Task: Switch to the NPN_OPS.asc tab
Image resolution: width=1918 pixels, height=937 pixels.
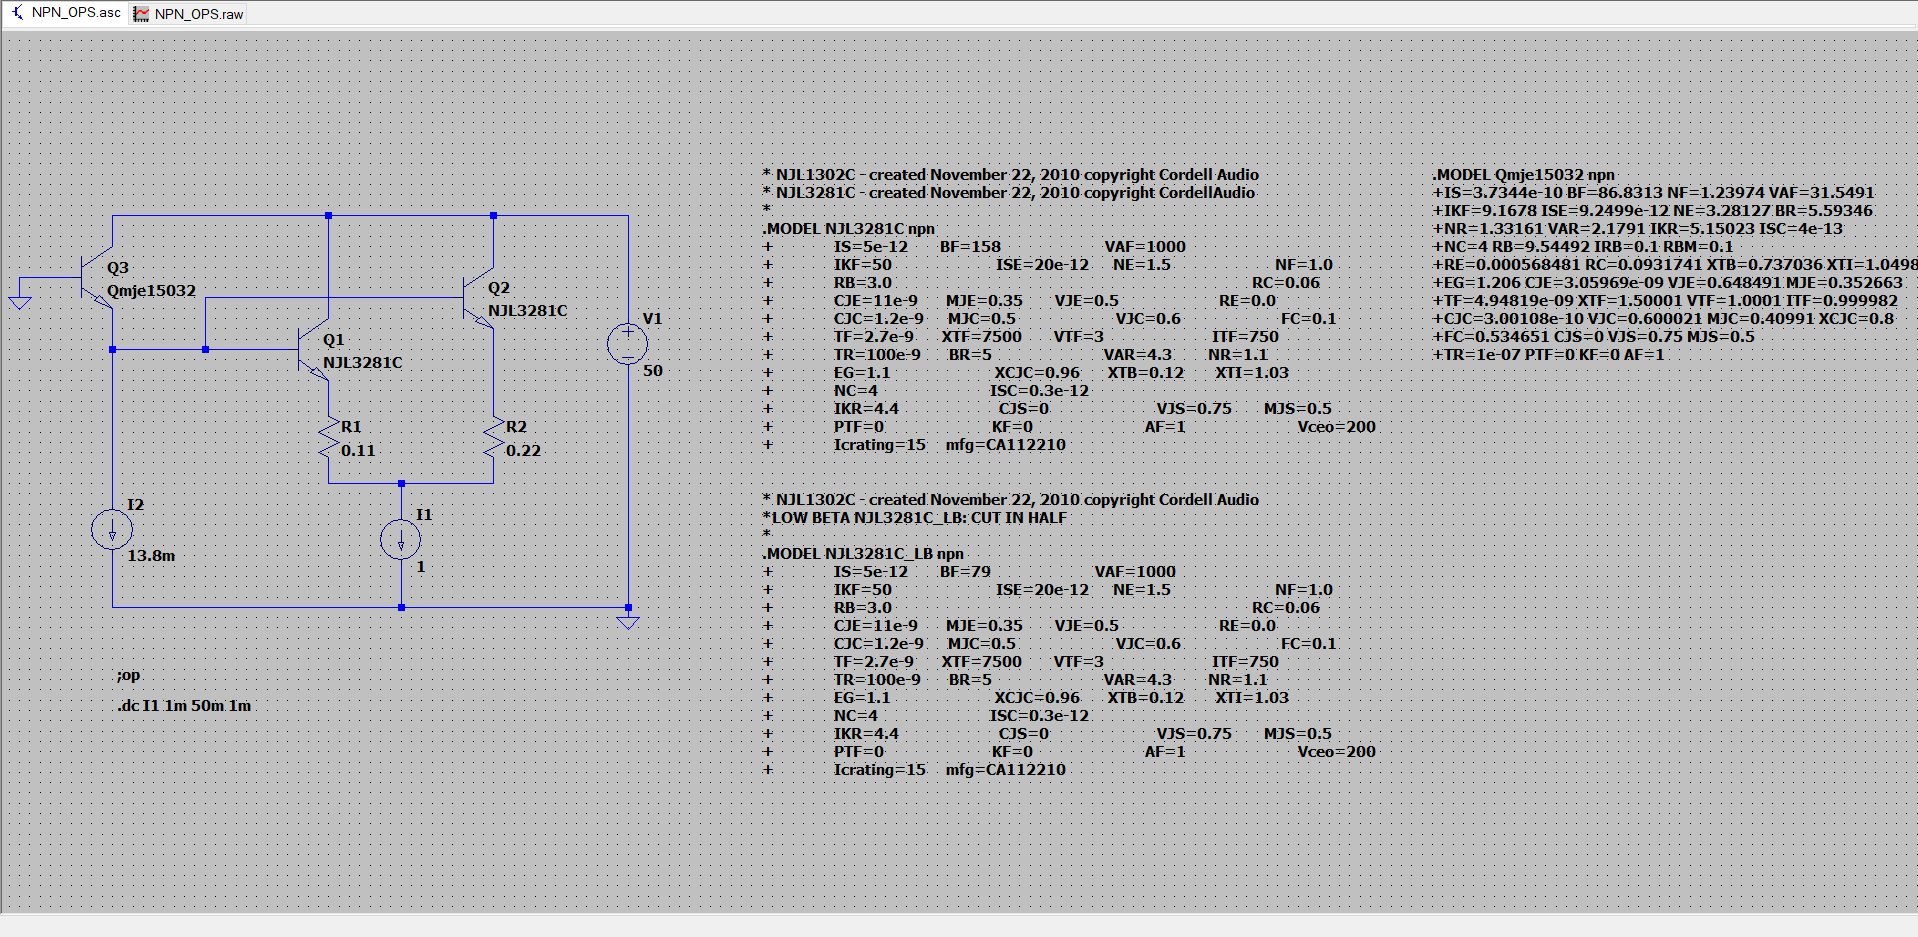Action: pos(66,13)
